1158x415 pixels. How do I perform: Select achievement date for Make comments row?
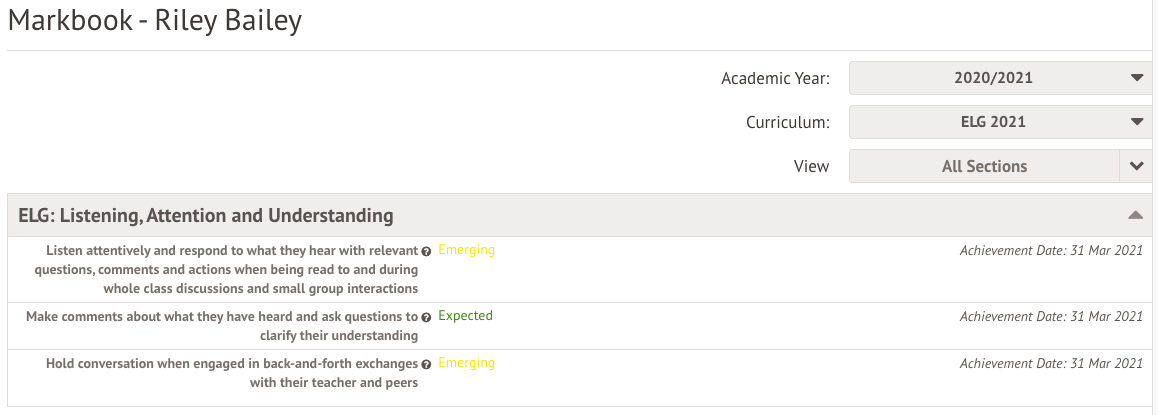point(1051,317)
